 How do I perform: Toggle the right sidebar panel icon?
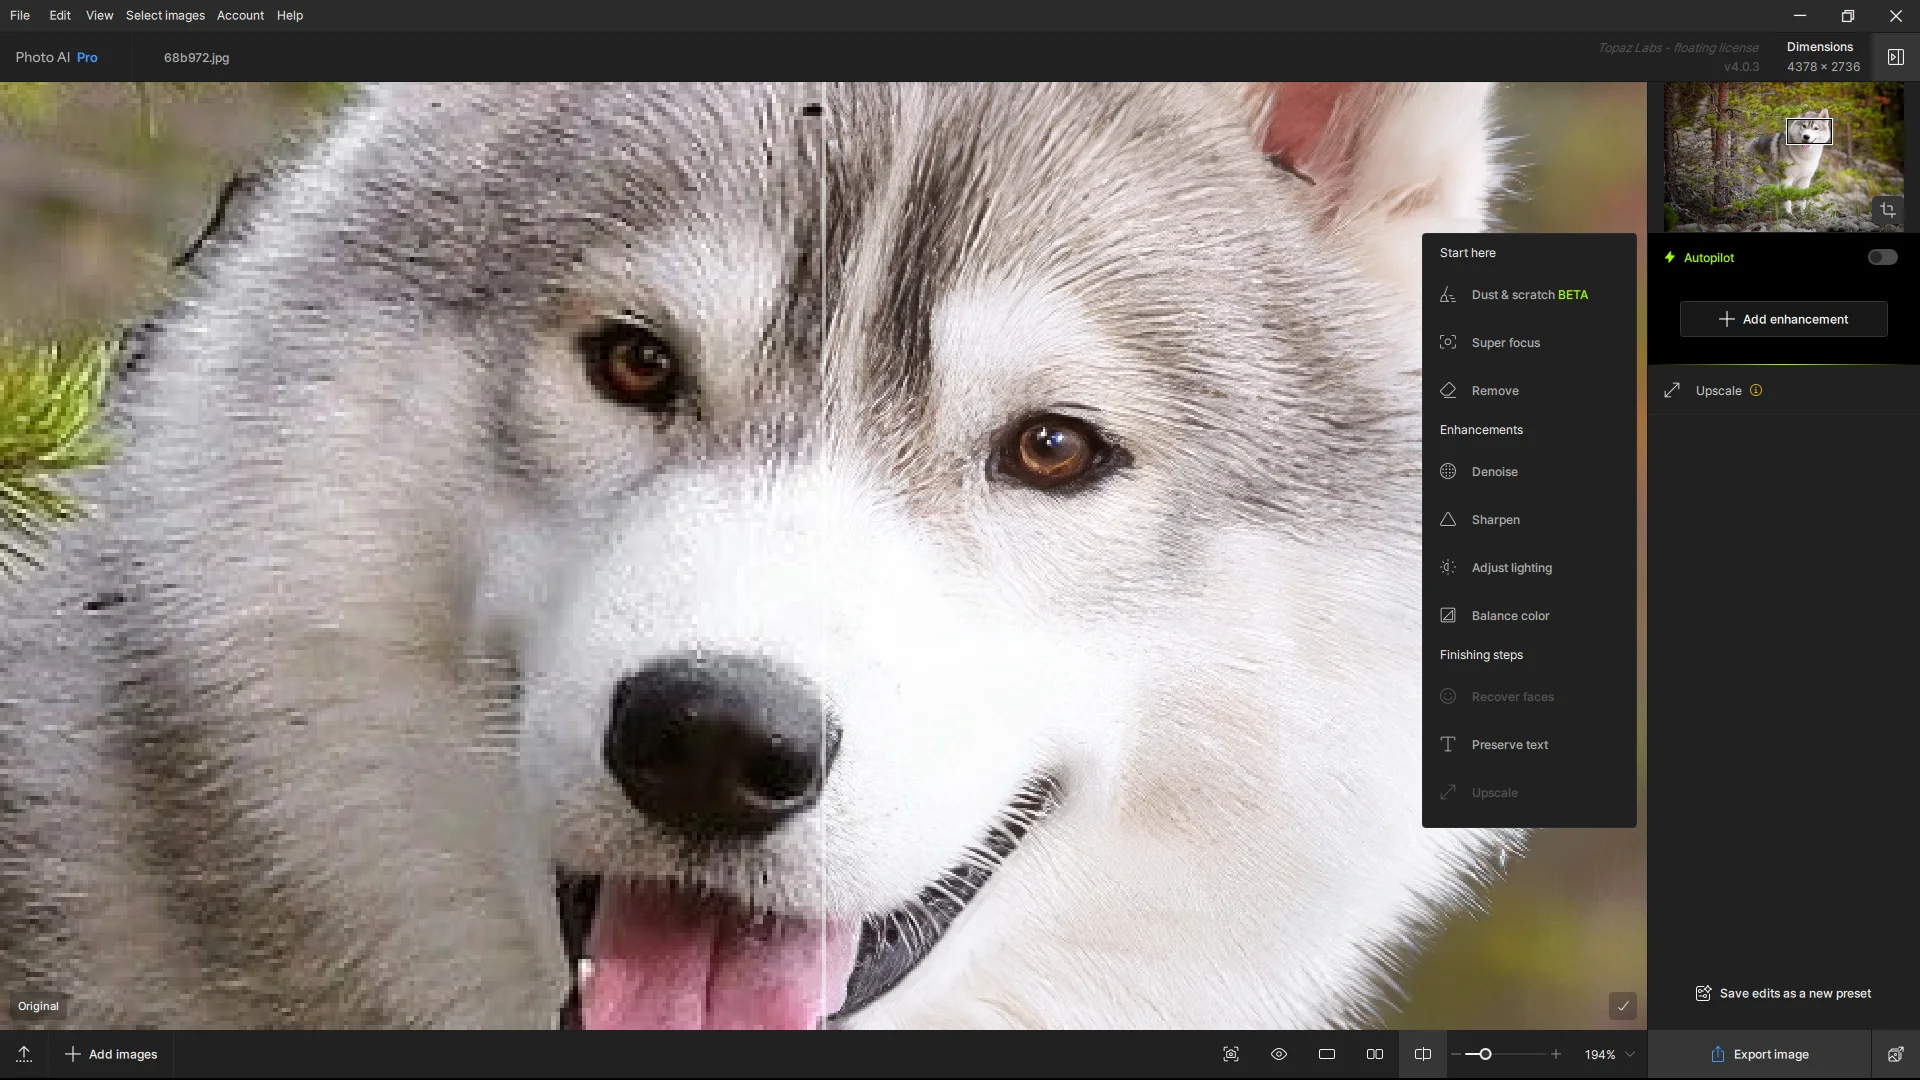point(1895,57)
